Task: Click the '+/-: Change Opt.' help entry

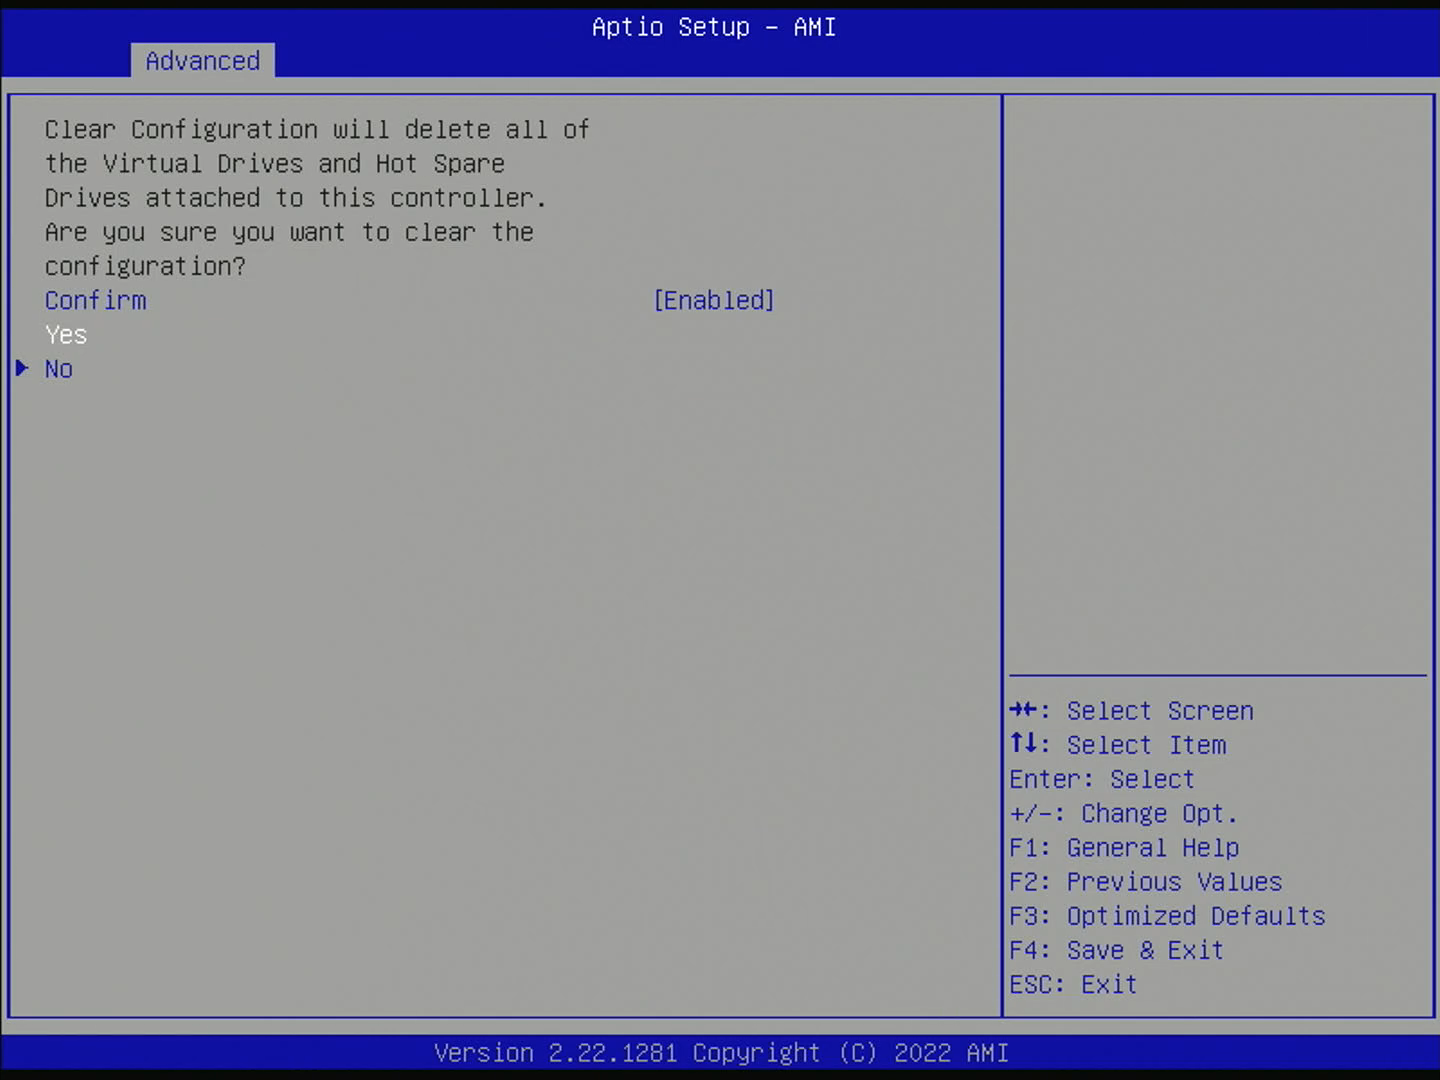Action: (x=1123, y=814)
